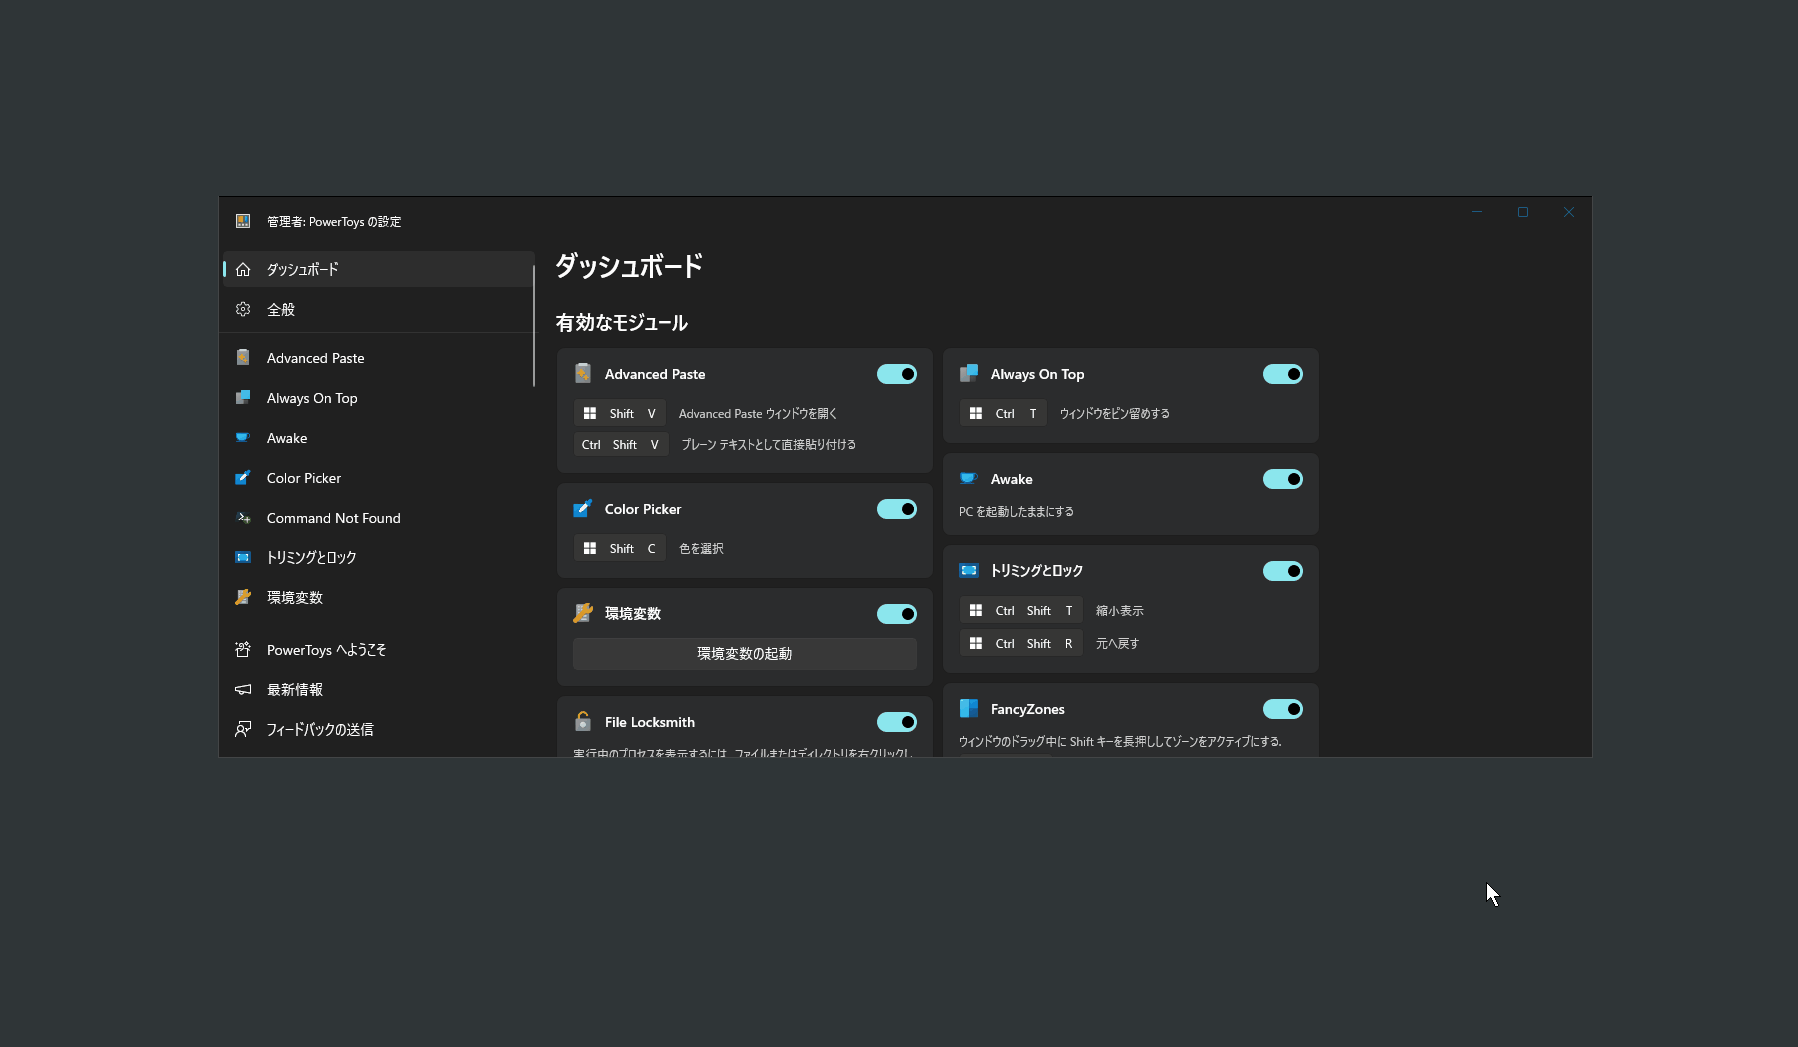Turn off the Always On Top switch
Image resolution: width=1798 pixels, height=1047 pixels.
(1282, 374)
